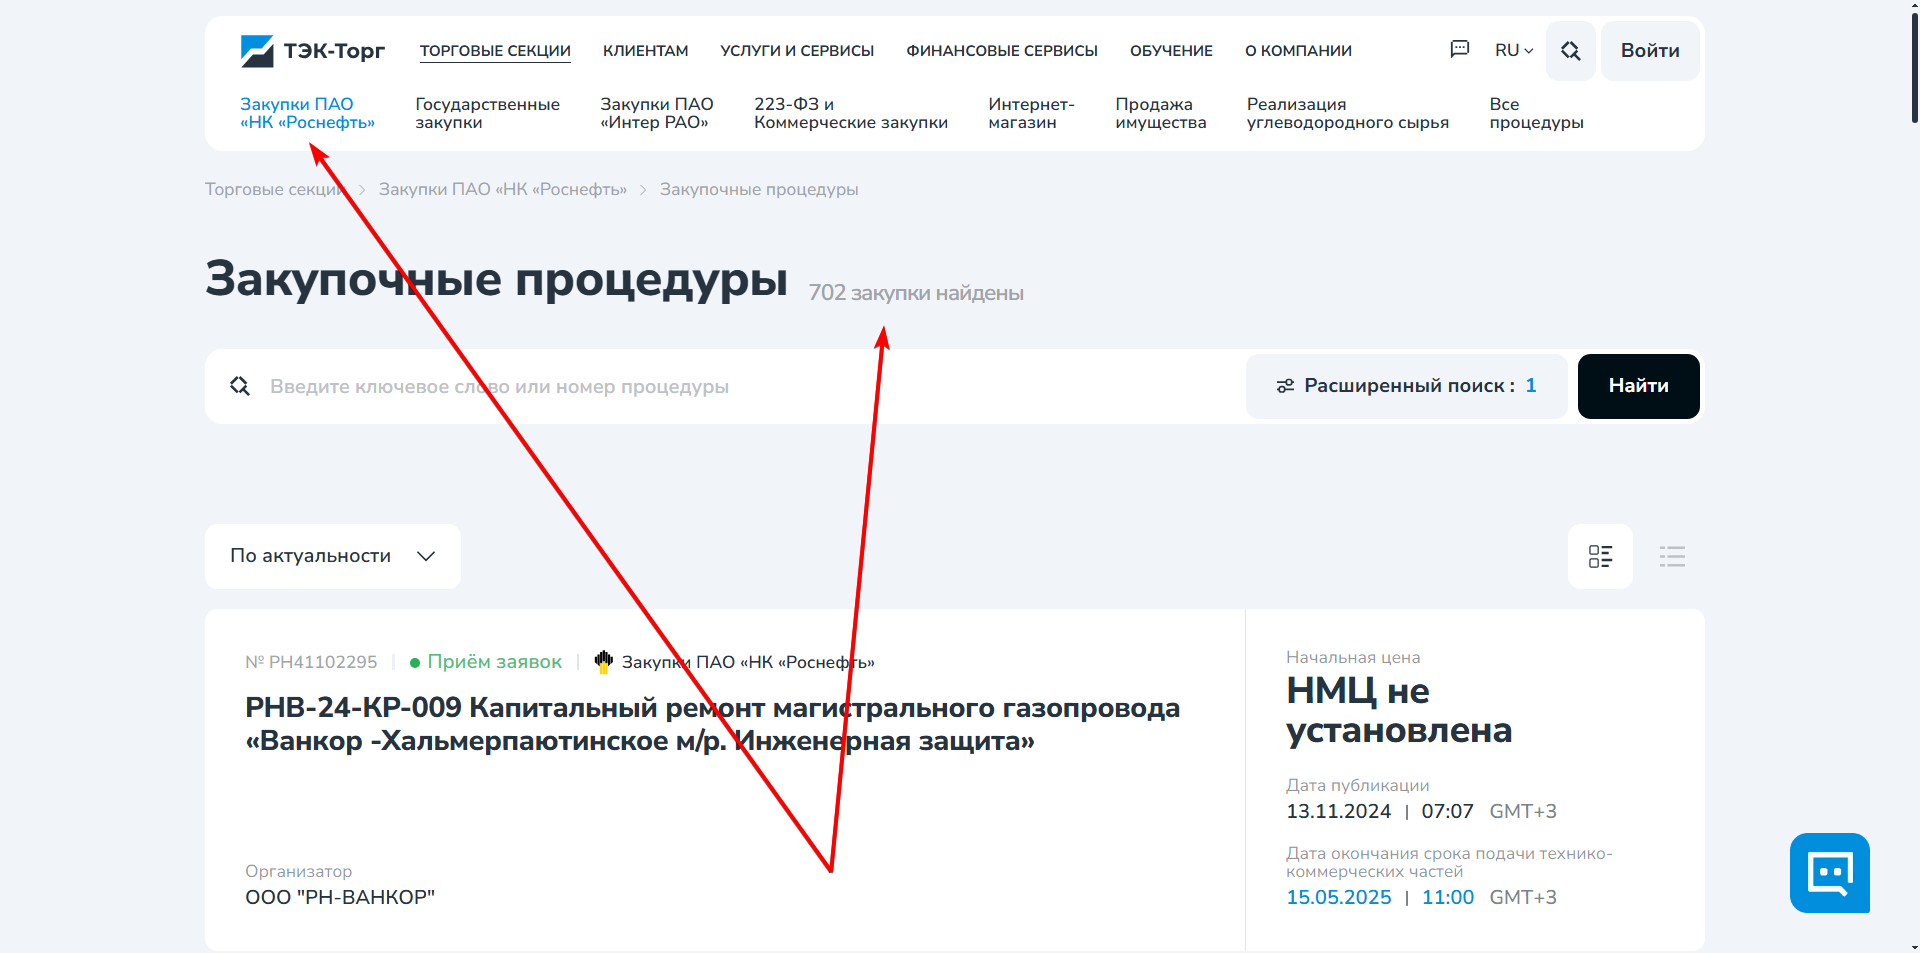Click the Найти button
1920x953 pixels.
click(x=1638, y=386)
